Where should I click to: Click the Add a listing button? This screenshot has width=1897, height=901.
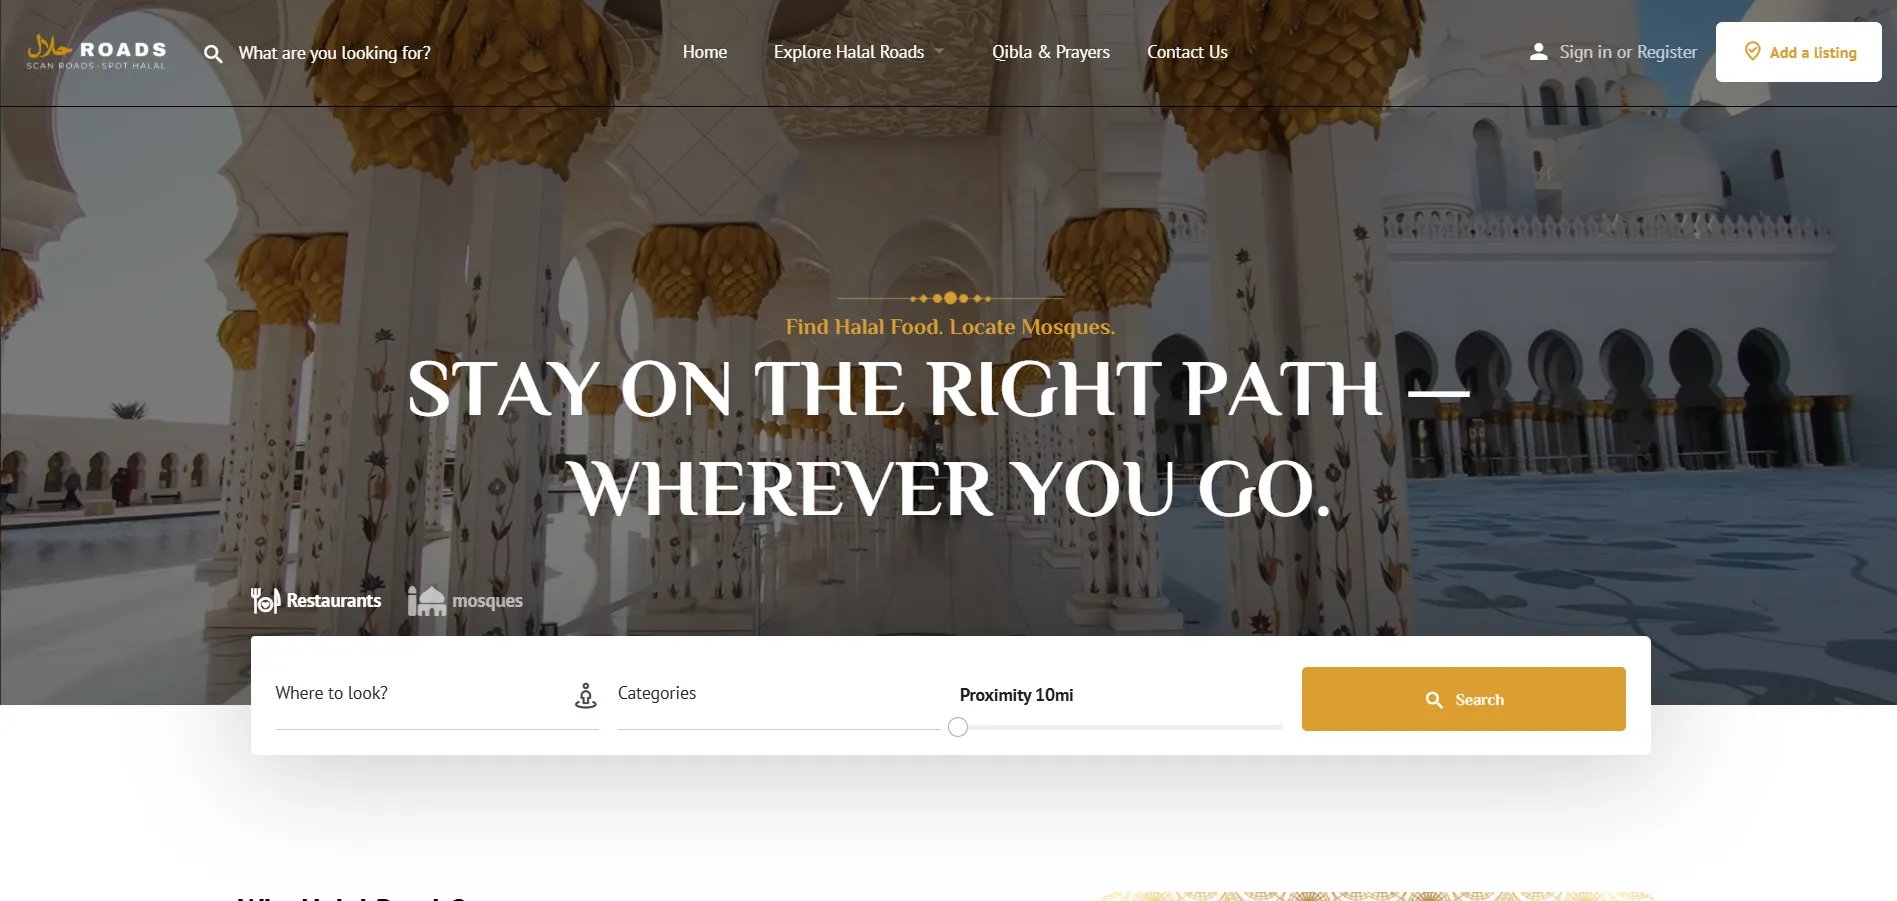pos(1799,52)
